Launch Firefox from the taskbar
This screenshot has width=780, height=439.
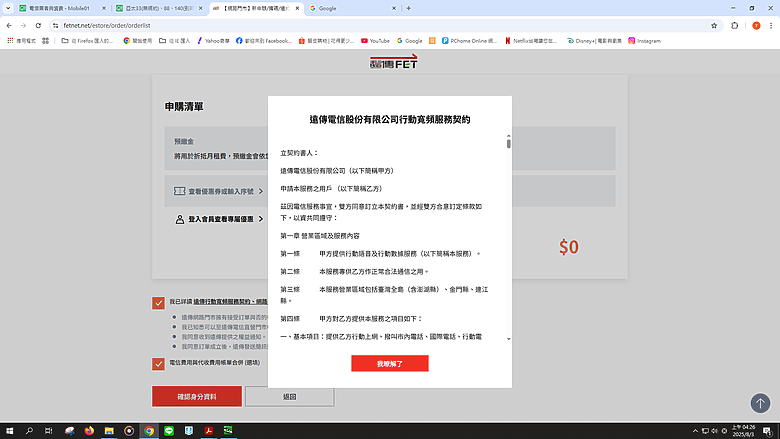click(89, 431)
